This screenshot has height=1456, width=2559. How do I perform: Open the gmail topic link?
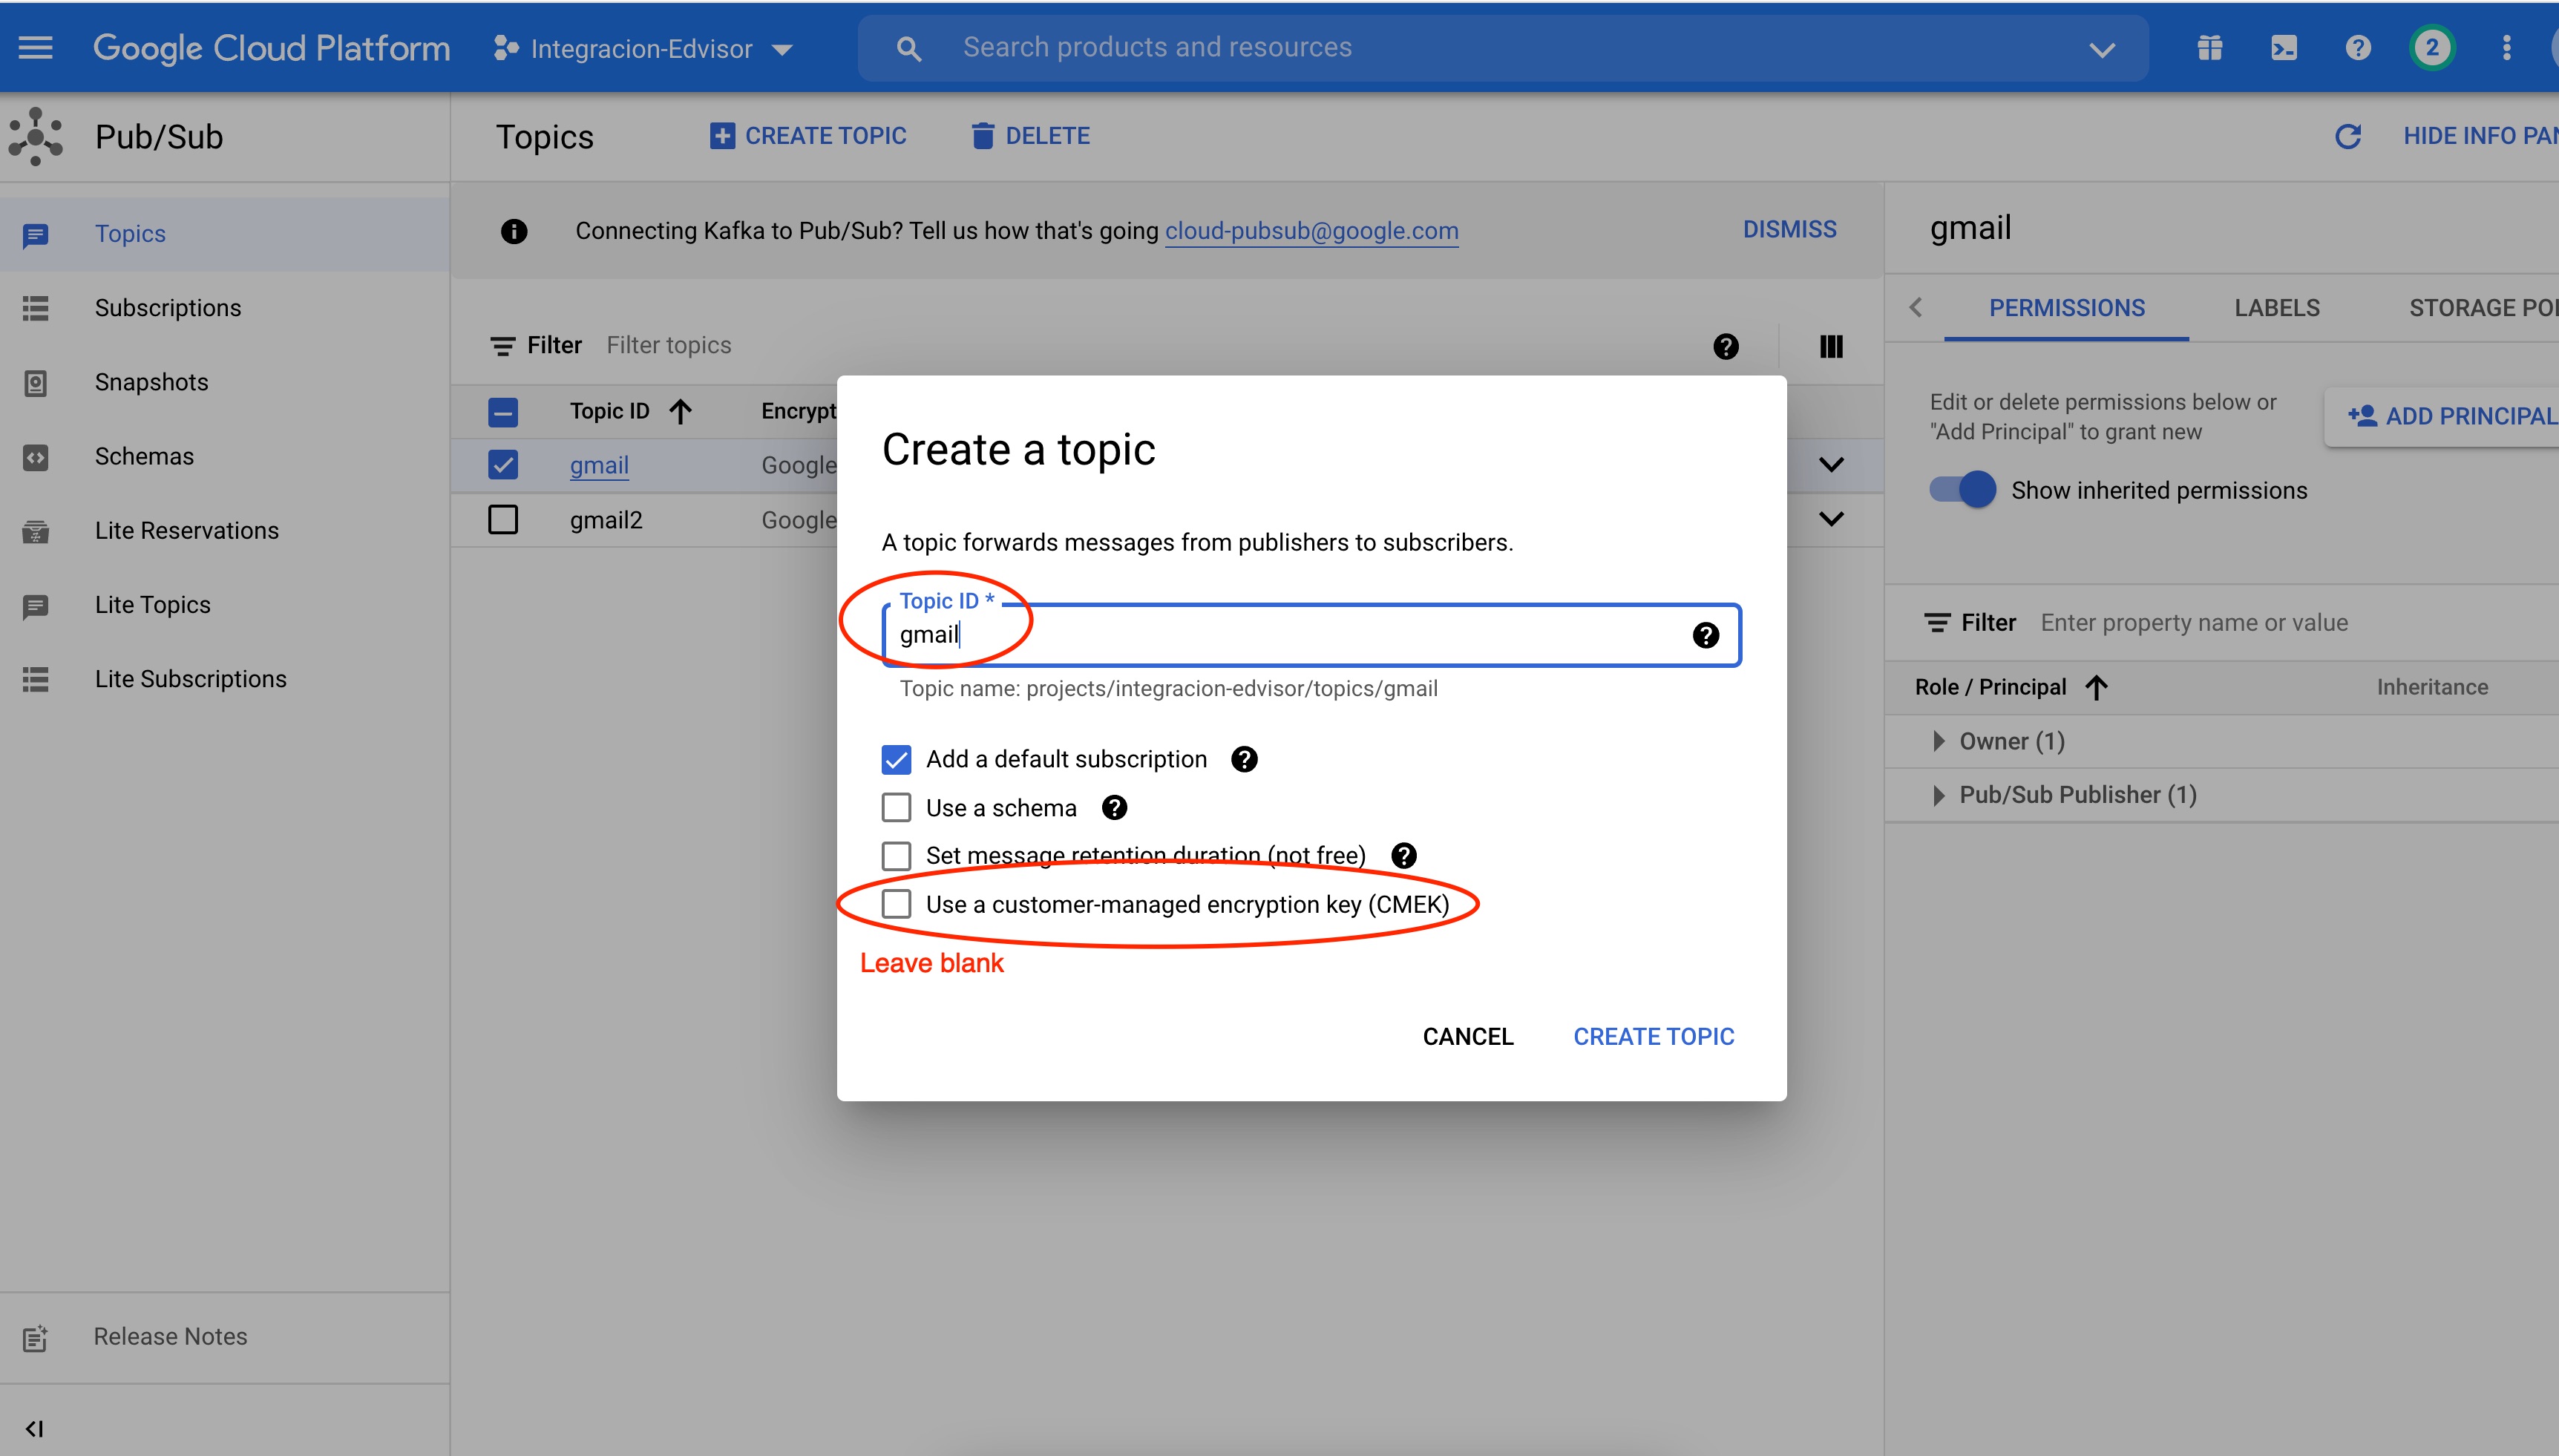coord(599,465)
